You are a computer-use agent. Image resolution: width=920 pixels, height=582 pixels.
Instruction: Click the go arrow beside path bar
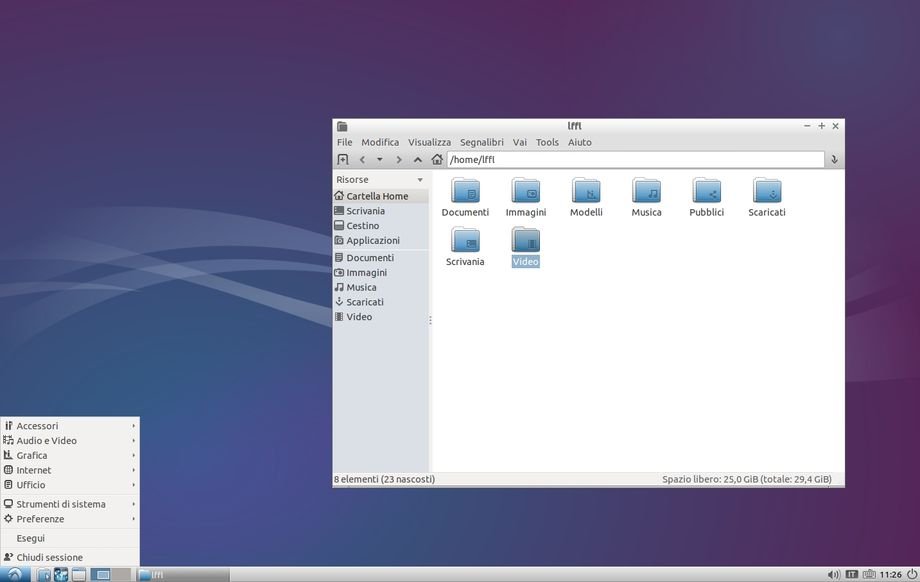(x=834, y=160)
